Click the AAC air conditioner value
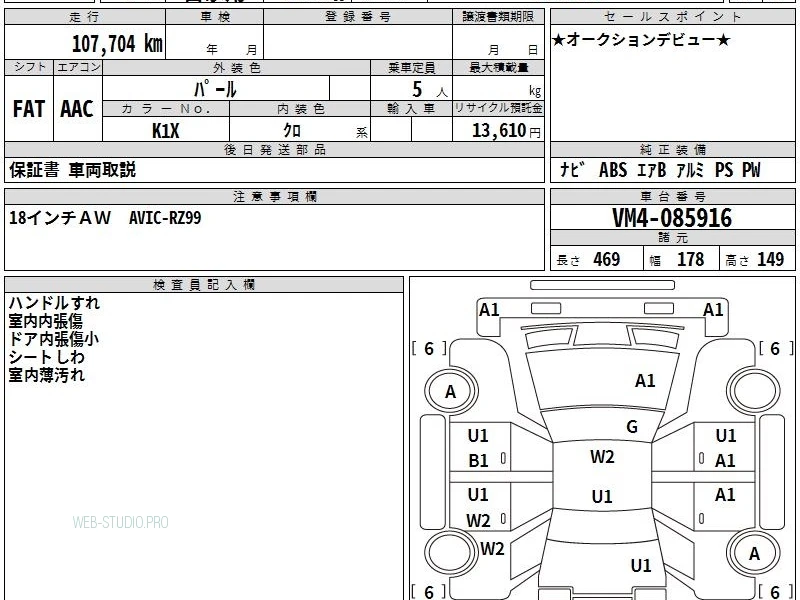800x600 pixels. [x=77, y=109]
